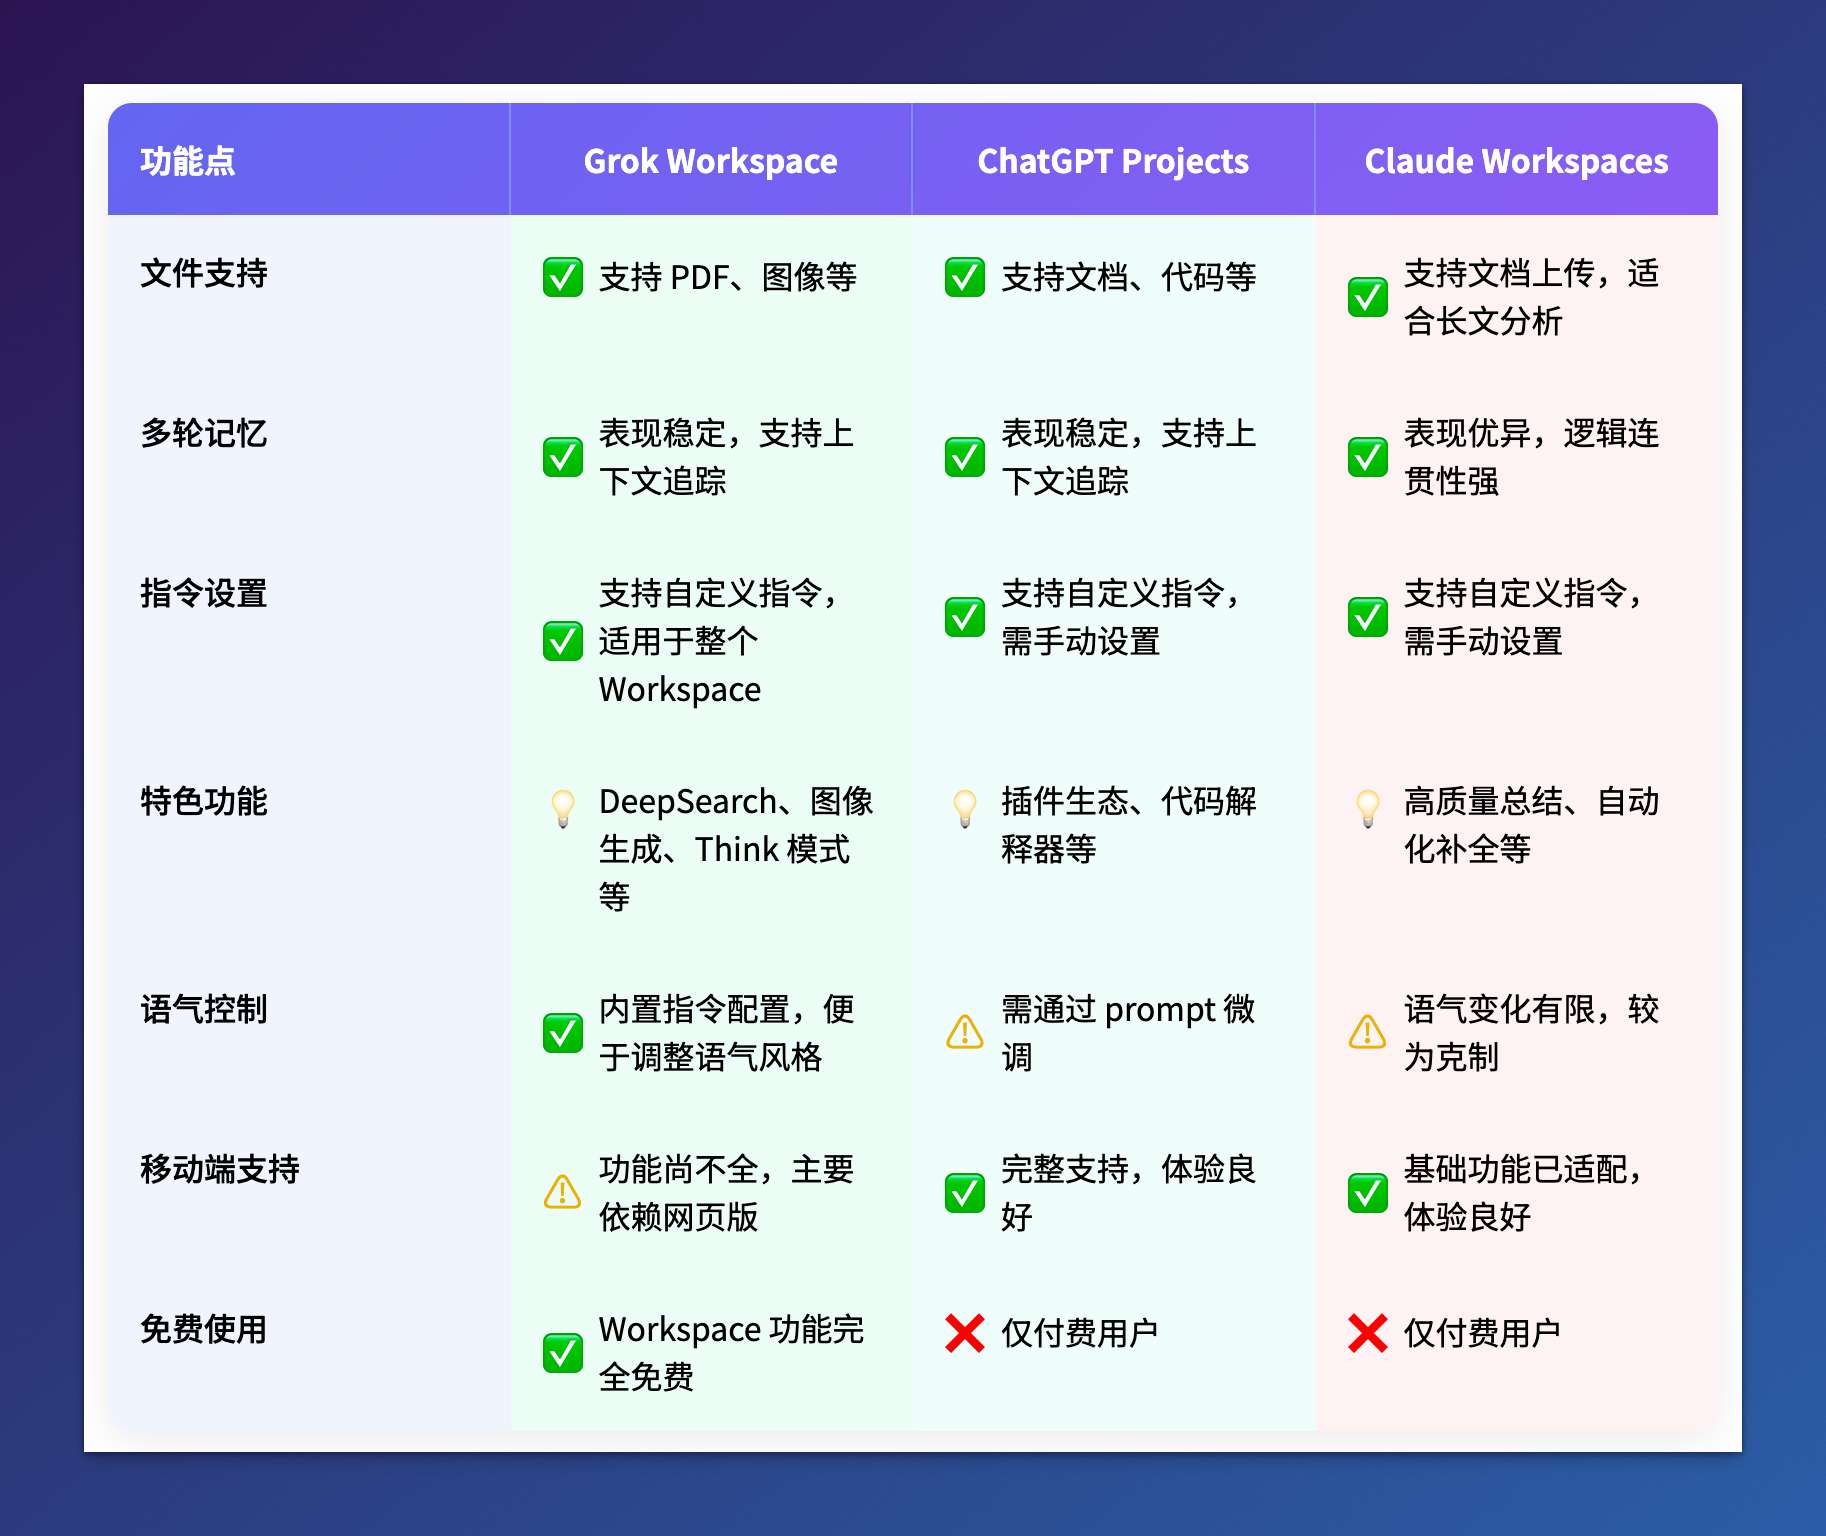The image size is (1826, 1536).
Task: Click the warning icon beside 功能尚不全，主要依赖网页版
Action: point(563,1192)
